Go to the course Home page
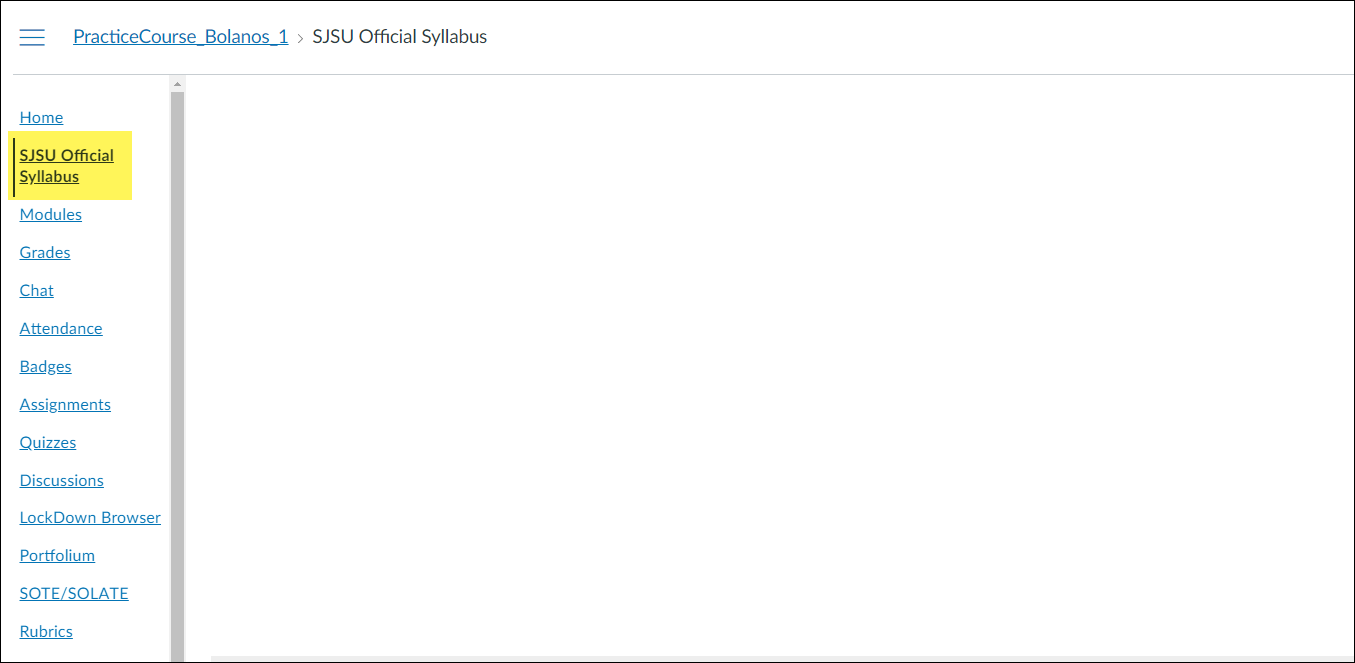This screenshot has width=1355, height=663. [x=41, y=117]
